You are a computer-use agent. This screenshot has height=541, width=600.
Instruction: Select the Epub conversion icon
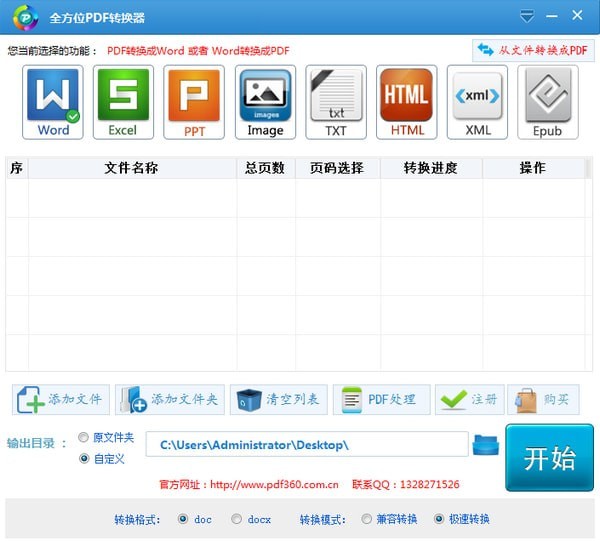coord(547,102)
